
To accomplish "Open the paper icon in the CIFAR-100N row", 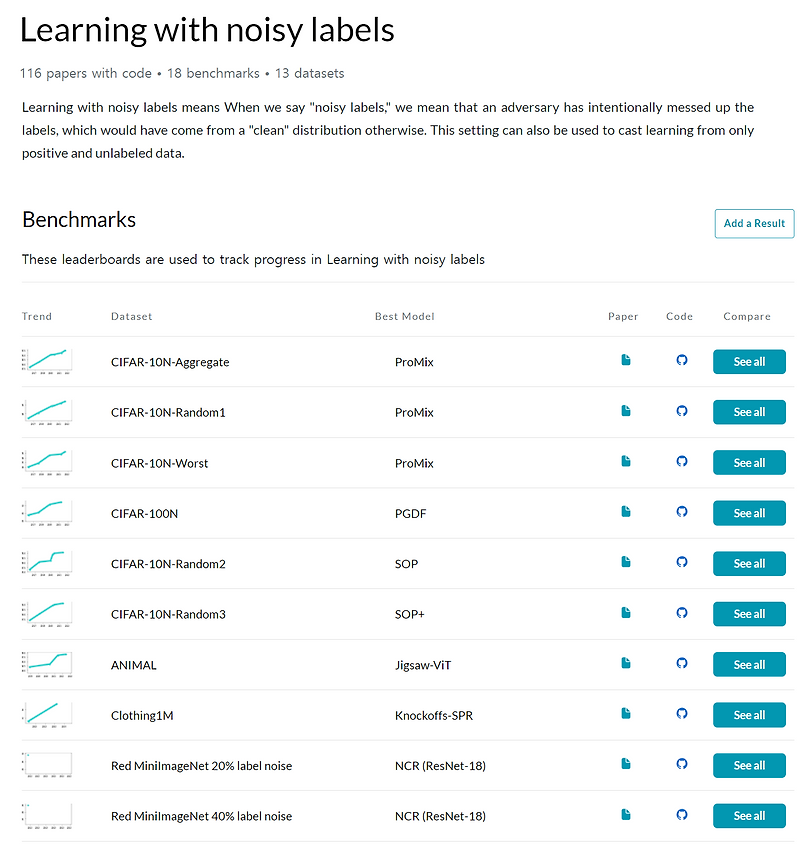I will pyautogui.click(x=625, y=512).
